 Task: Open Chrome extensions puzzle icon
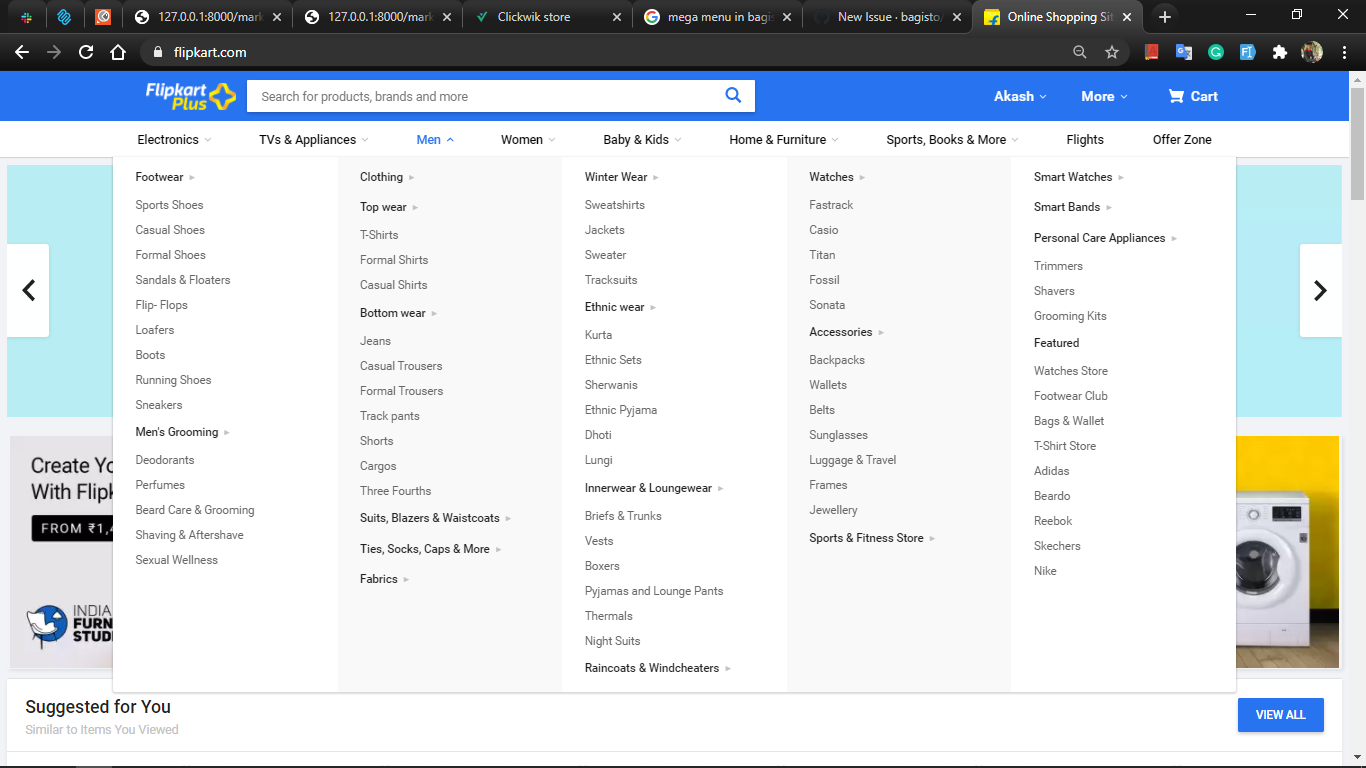[1279, 52]
